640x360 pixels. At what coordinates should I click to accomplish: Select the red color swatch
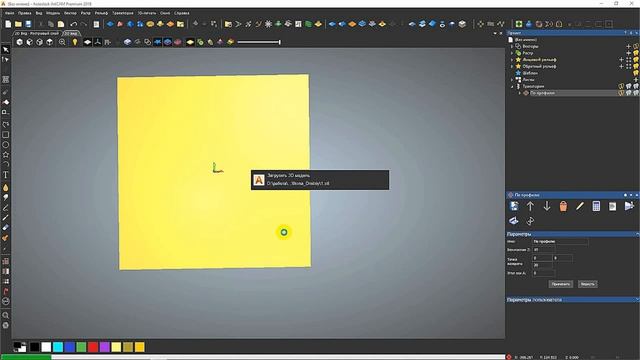[93, 347]
